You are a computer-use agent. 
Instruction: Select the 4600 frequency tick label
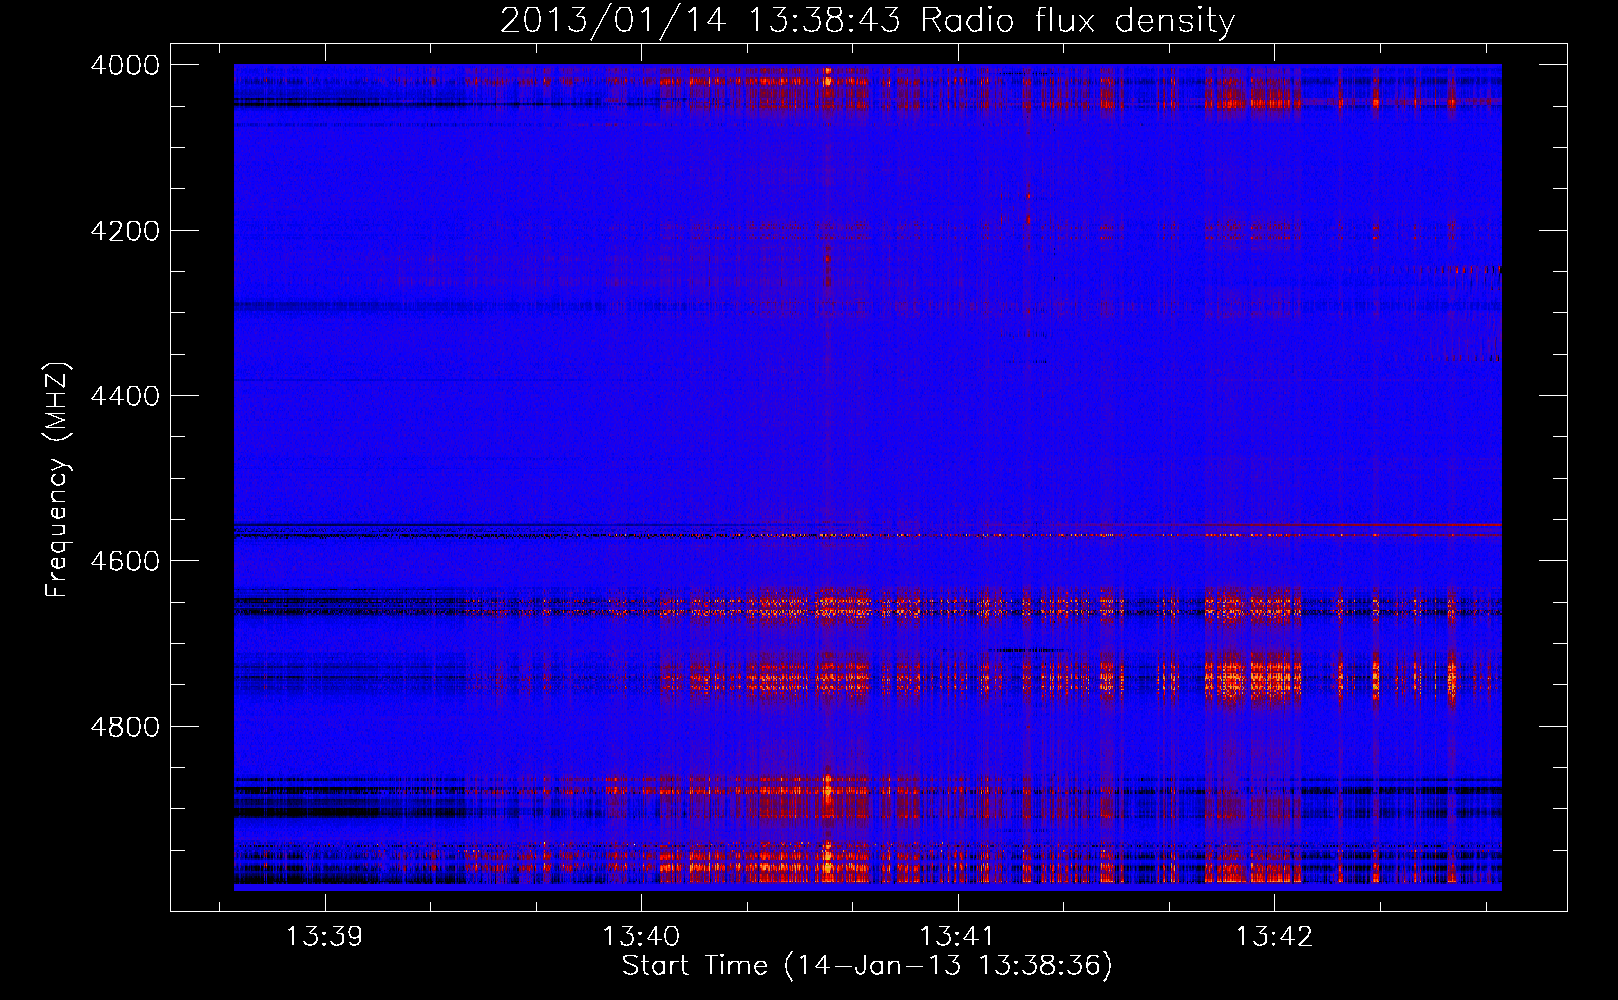coord(125,561)
